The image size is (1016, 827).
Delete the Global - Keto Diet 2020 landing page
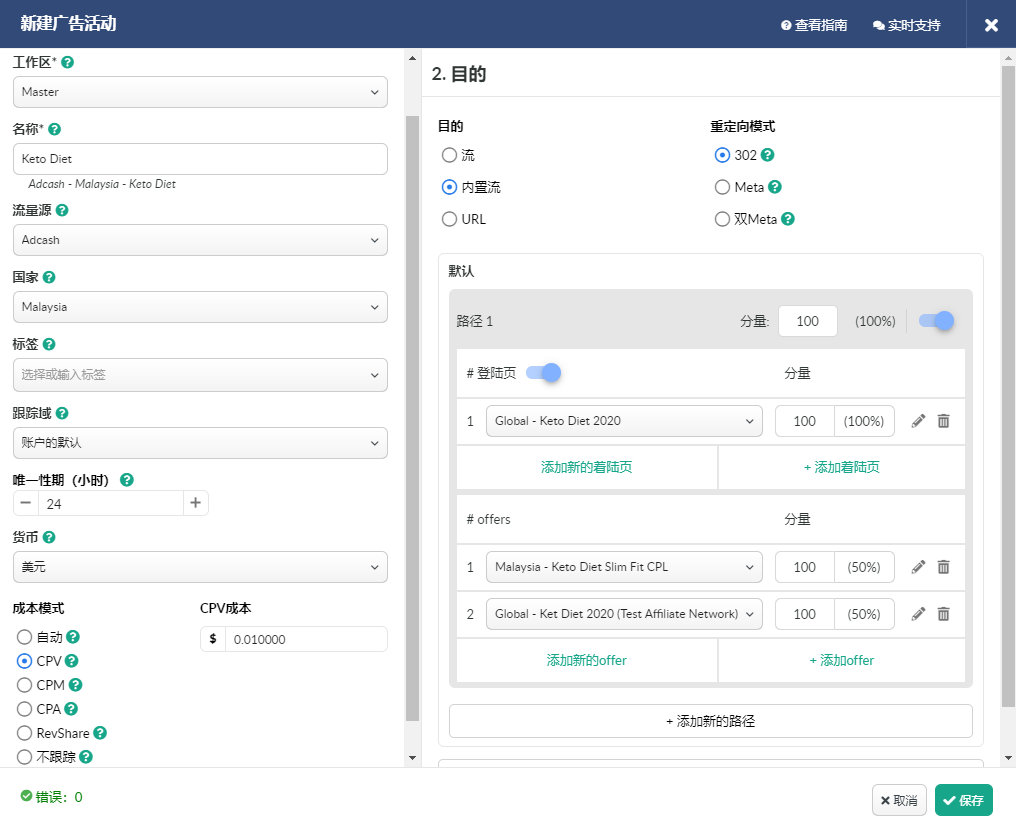coord(943,421)
